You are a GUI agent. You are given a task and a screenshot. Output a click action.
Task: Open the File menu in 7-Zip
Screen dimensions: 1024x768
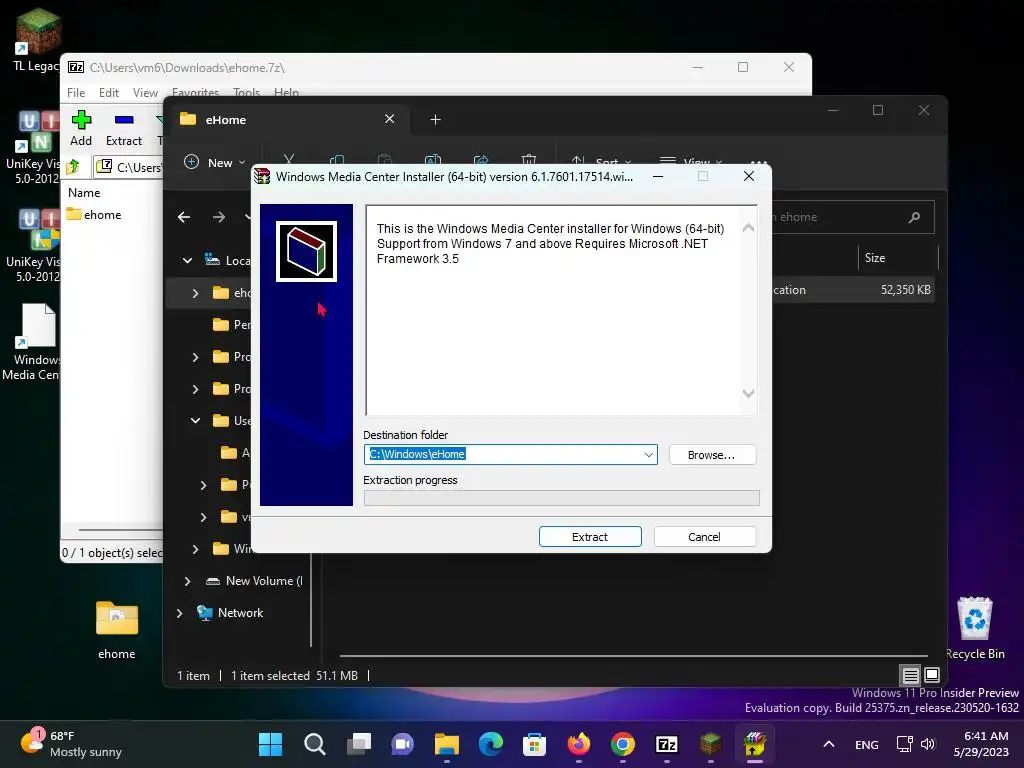pos(76,93)
